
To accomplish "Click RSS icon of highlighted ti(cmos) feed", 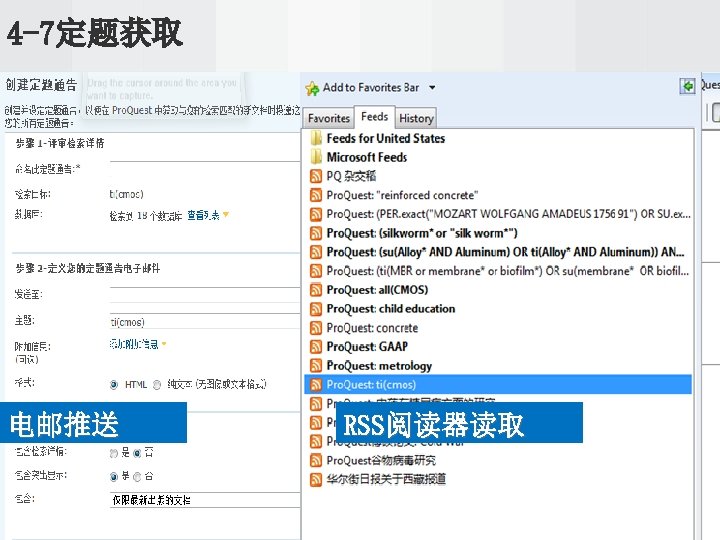I will (316, 384).
